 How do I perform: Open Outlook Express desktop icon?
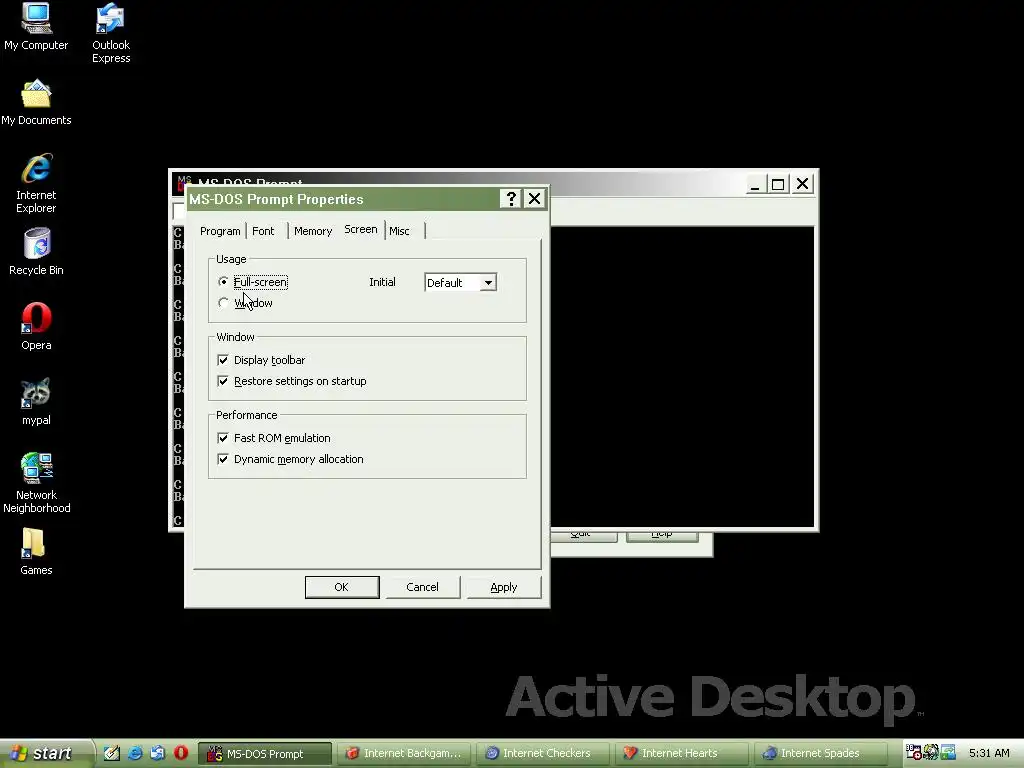[x=110, y=33]
